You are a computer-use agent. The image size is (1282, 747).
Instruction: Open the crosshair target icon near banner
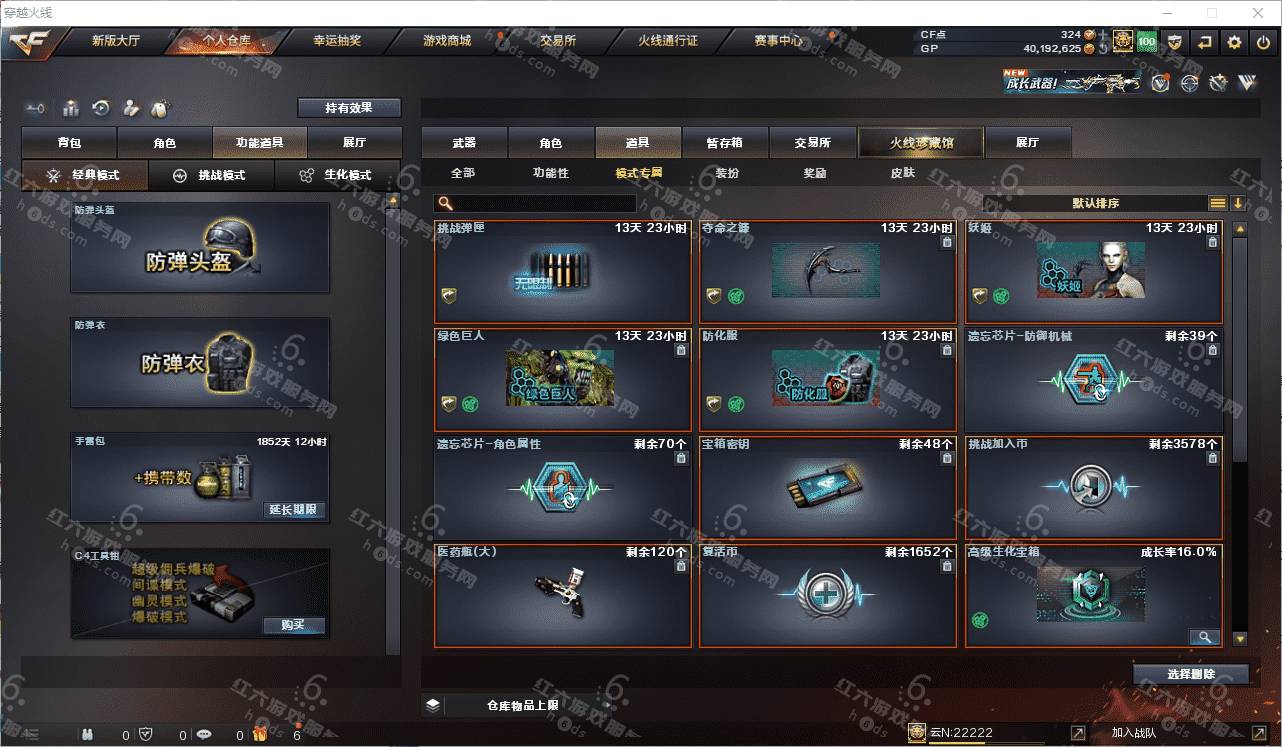[1189, 83]
